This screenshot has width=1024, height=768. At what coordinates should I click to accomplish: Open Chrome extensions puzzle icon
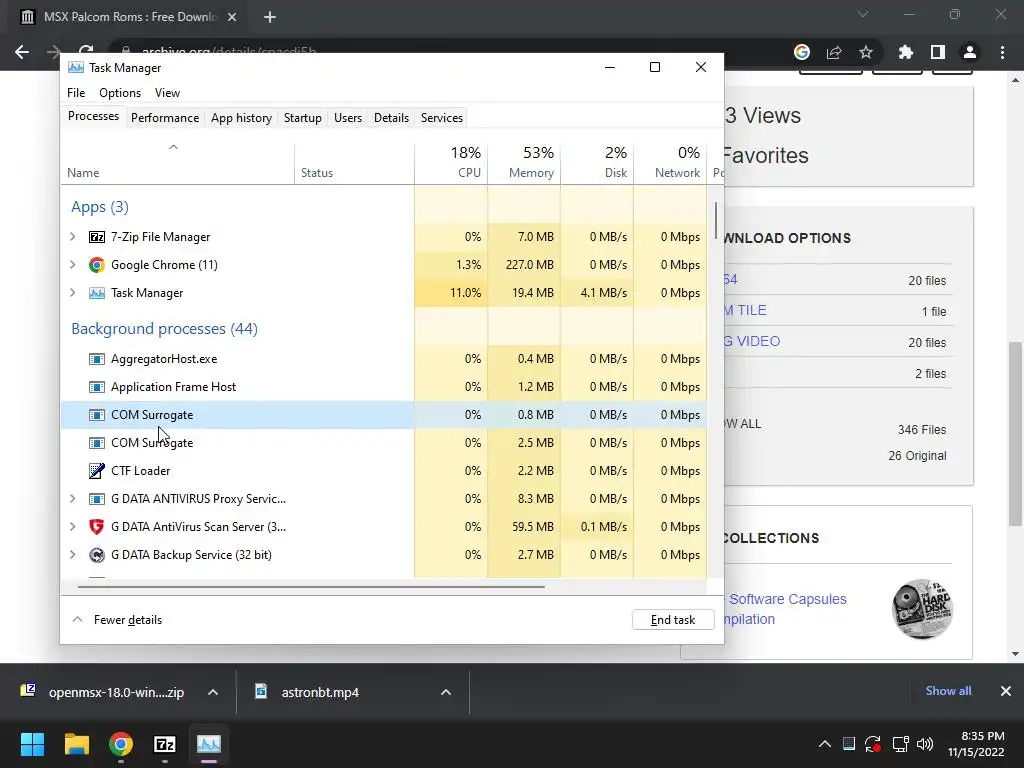click(906, 52)
